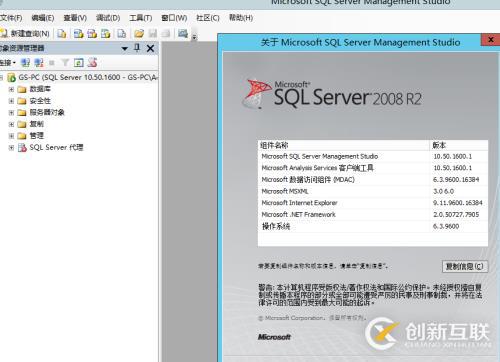Close the About SQL Server Management Studio dialog
This screenshot has width=500, height=362.
point(490,40)
